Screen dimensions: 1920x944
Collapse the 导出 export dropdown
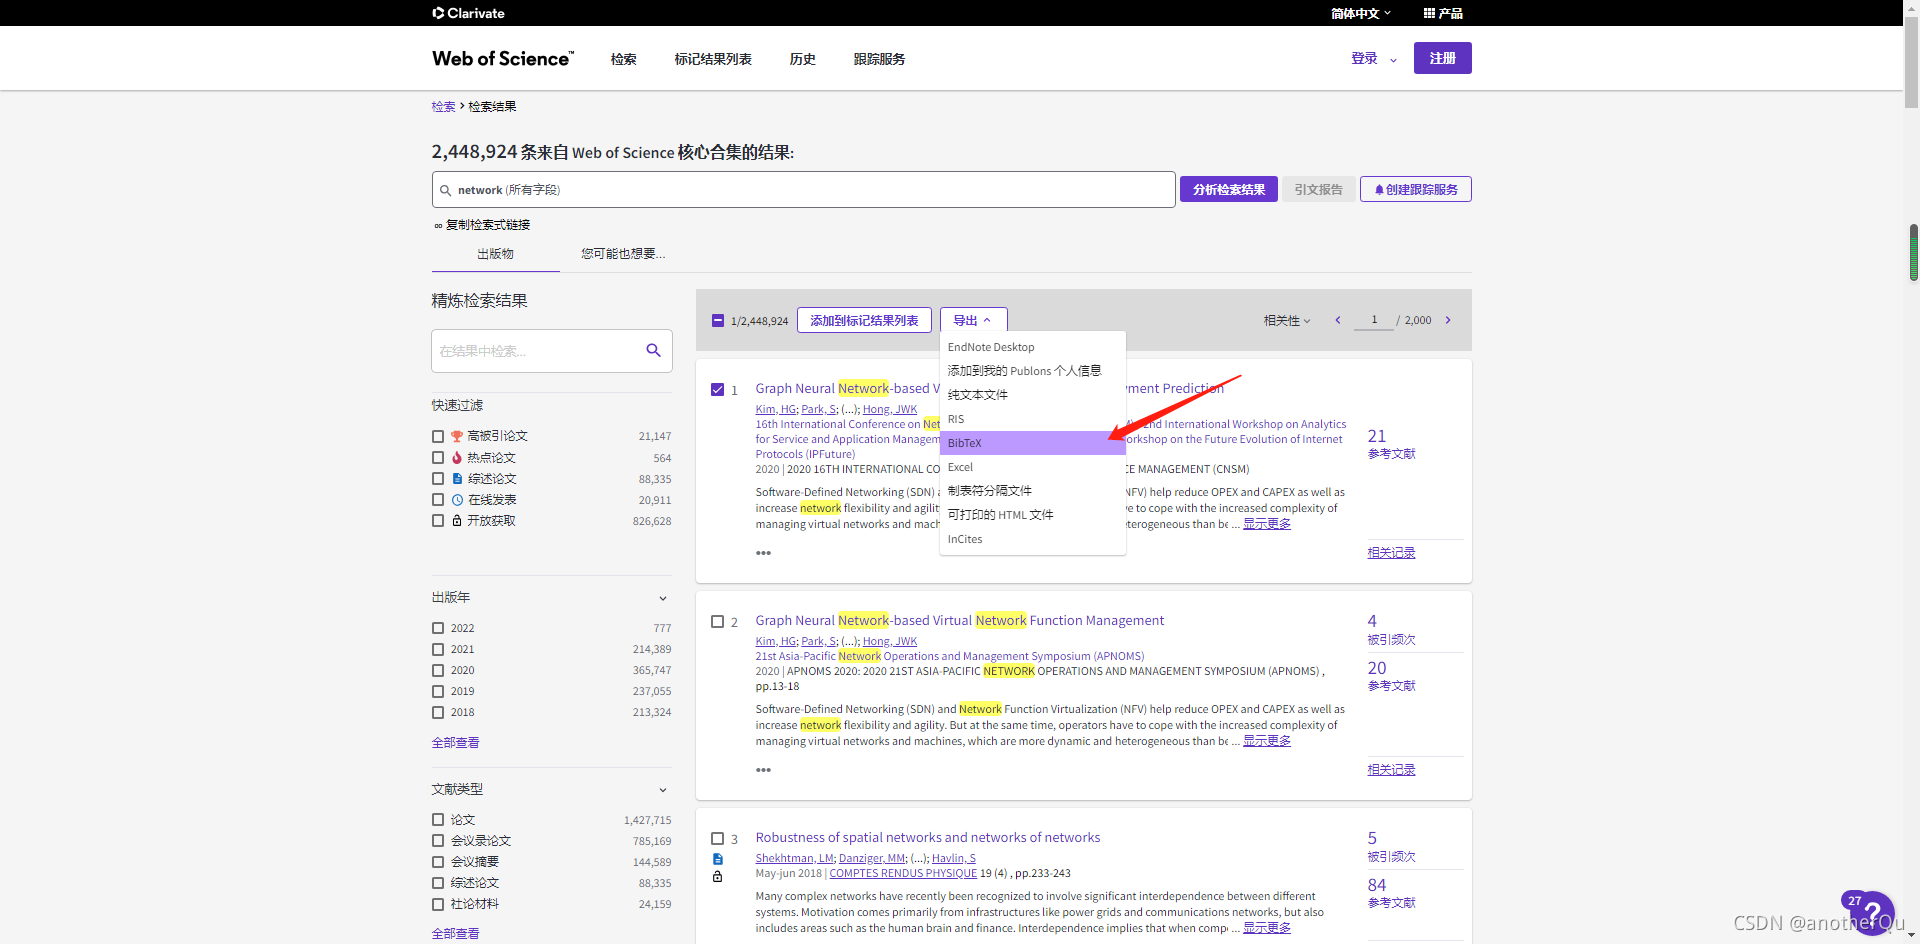point(972,320)
